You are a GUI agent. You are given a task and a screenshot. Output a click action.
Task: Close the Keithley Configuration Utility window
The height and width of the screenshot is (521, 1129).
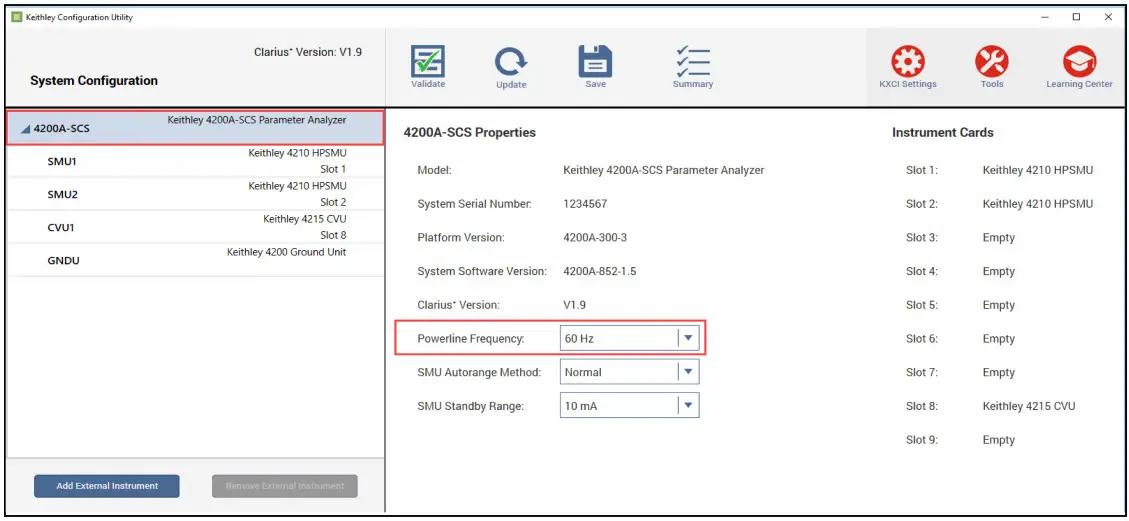pos(1108,17)
